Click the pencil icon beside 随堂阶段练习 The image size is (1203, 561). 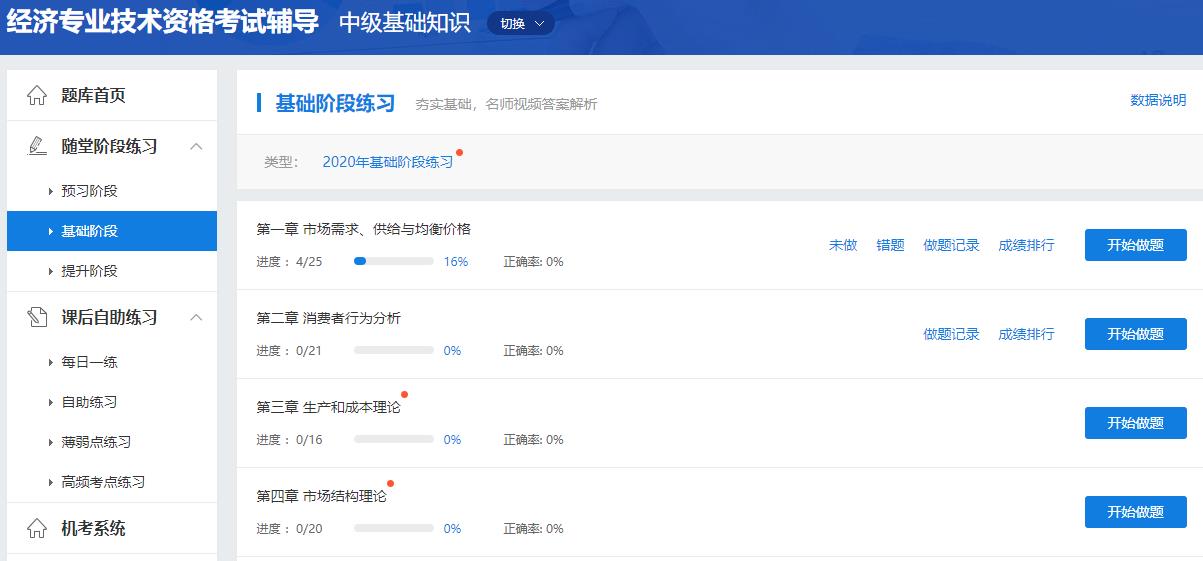point(37,146)
